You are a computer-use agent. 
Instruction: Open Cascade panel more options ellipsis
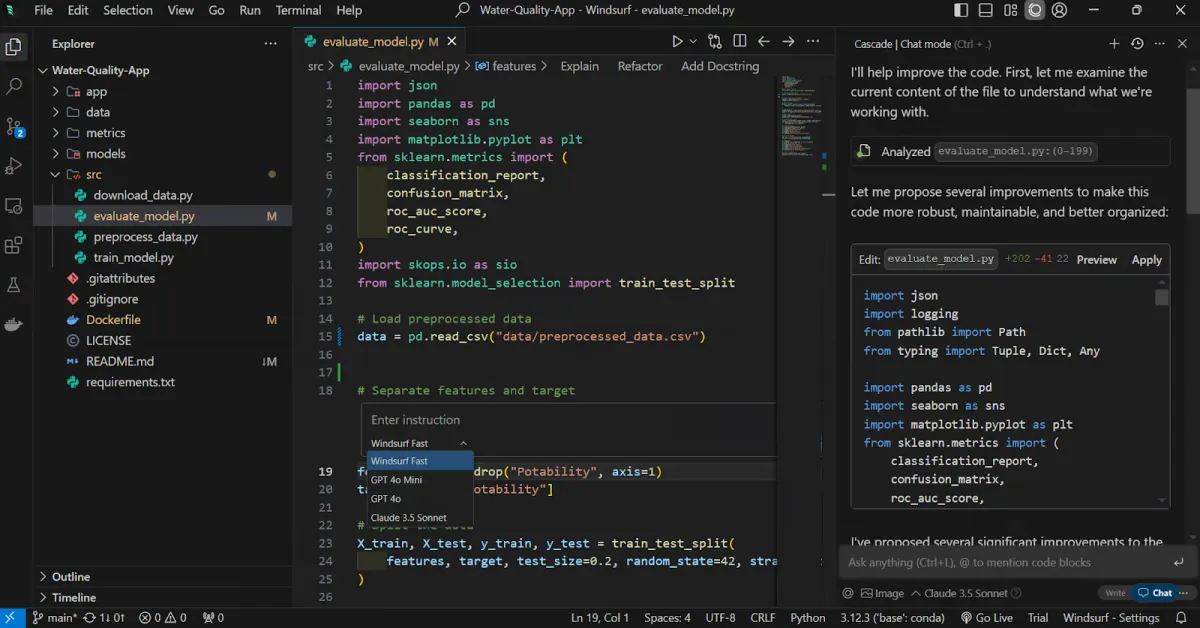(1159, 44)
